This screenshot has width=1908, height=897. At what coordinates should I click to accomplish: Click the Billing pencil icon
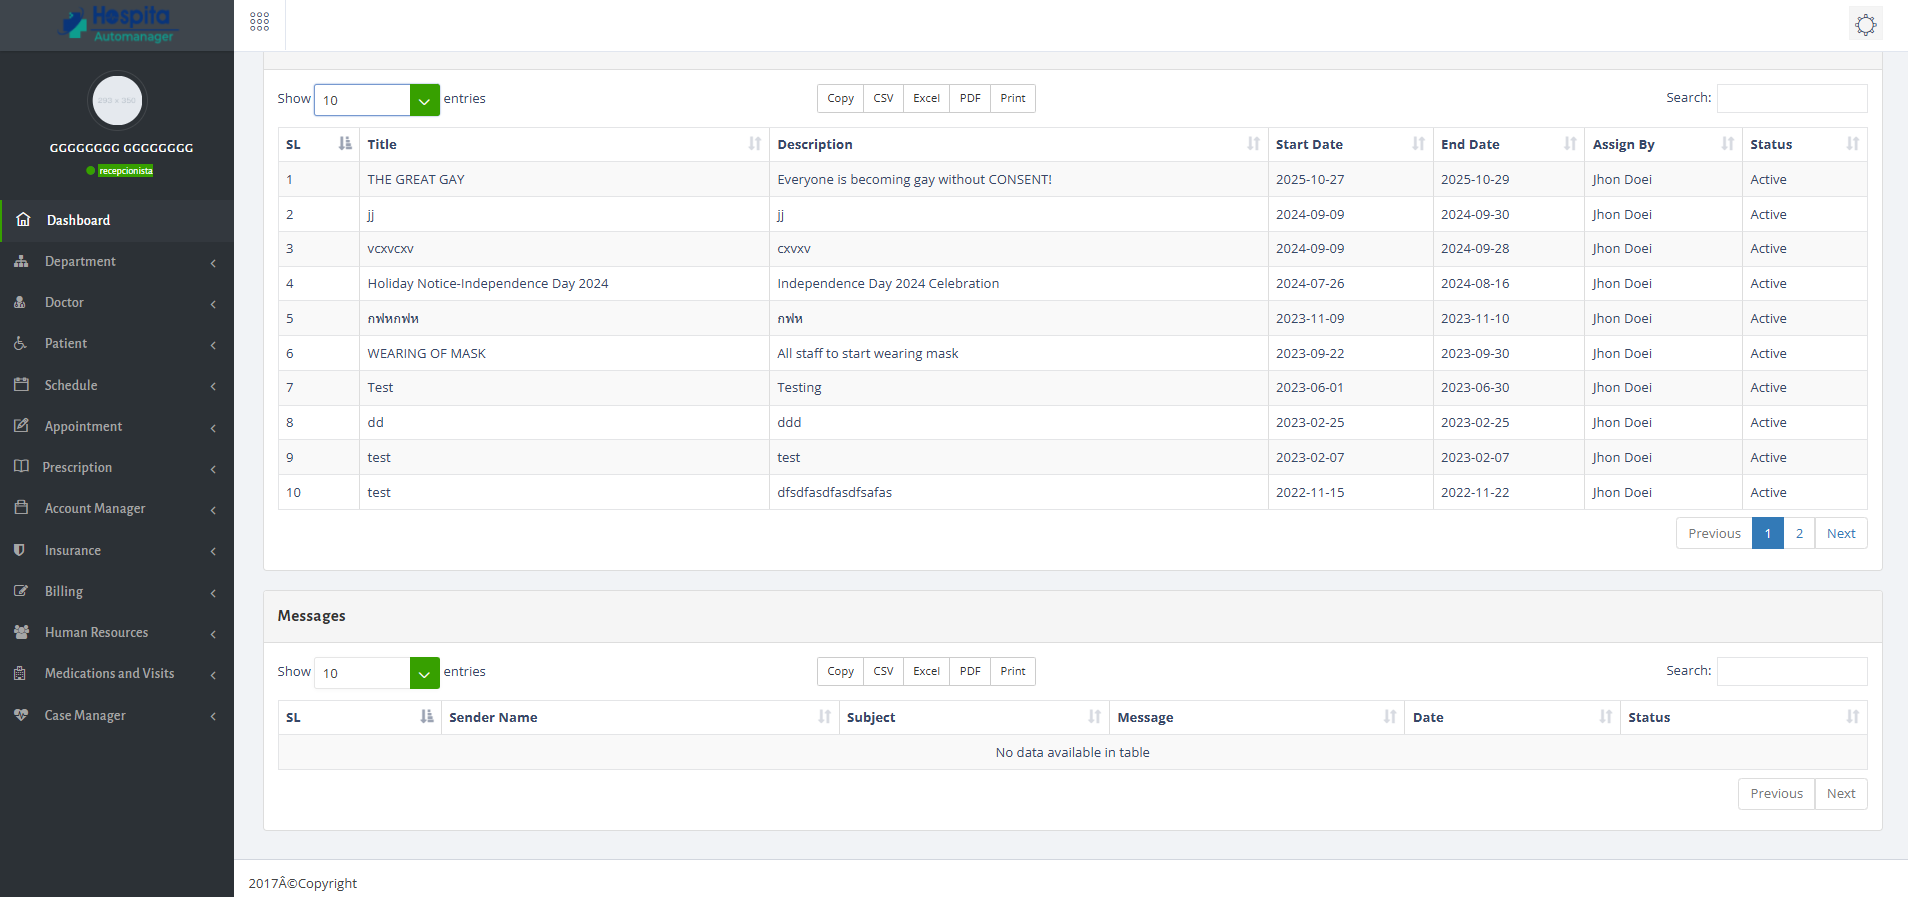21,590
